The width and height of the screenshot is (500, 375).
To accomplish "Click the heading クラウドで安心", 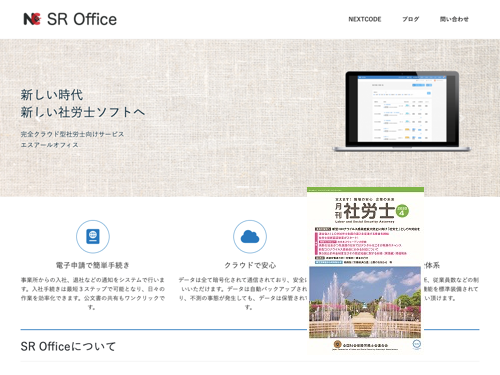I will pyautogui.click(x=250, y=265).
